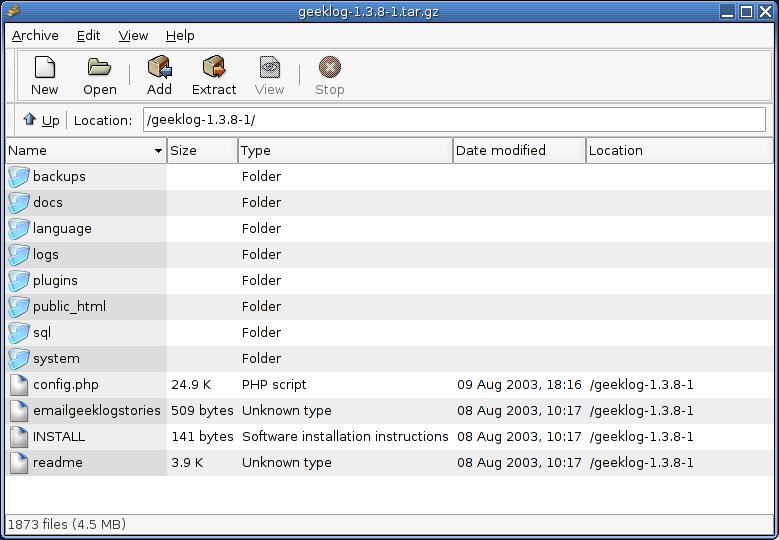Go up one directory with Up arrow
The height and width of the screenshot is (540, 779).
[30, 119]
